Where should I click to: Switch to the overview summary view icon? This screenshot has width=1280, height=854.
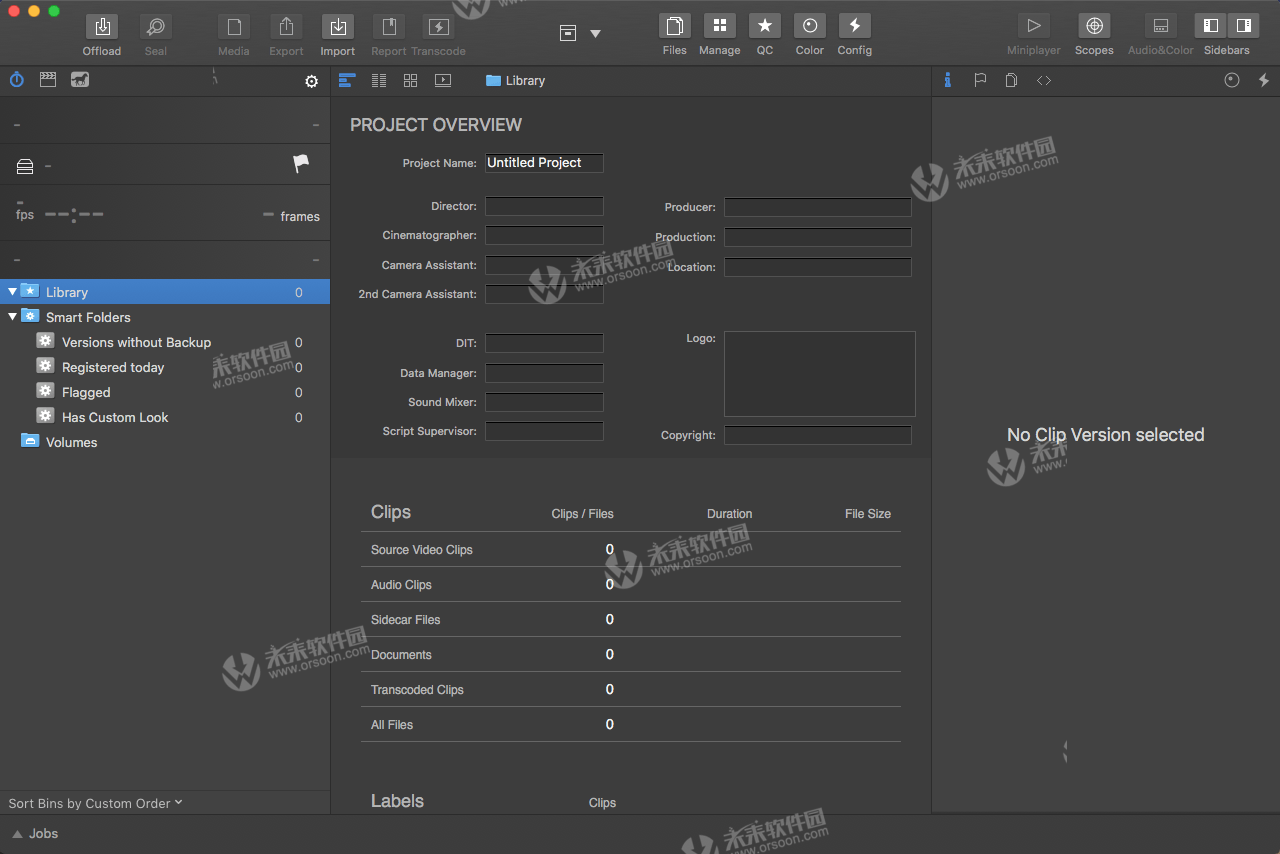point(347,80)
